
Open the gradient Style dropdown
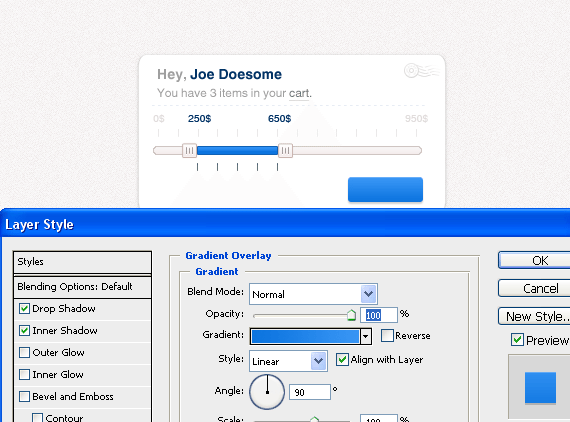click(x=288, y=361)
